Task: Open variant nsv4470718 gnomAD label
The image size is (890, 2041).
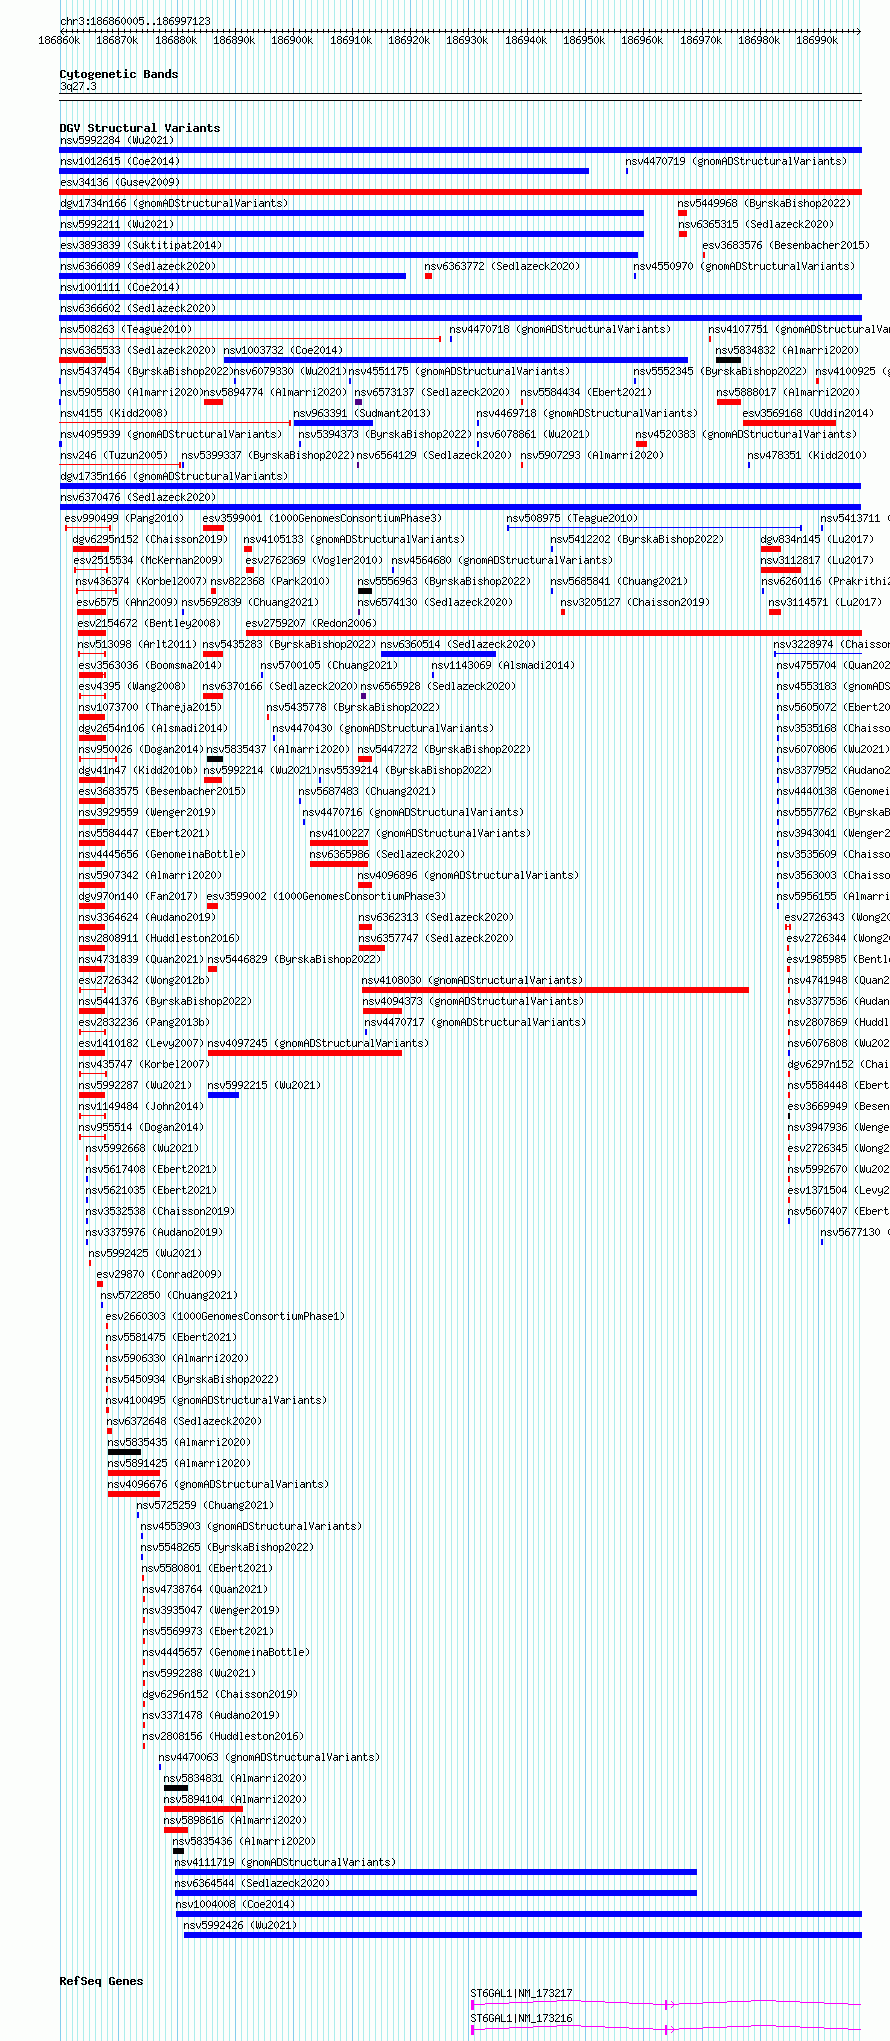Action: pyautogui.click(x=560, y=329)
